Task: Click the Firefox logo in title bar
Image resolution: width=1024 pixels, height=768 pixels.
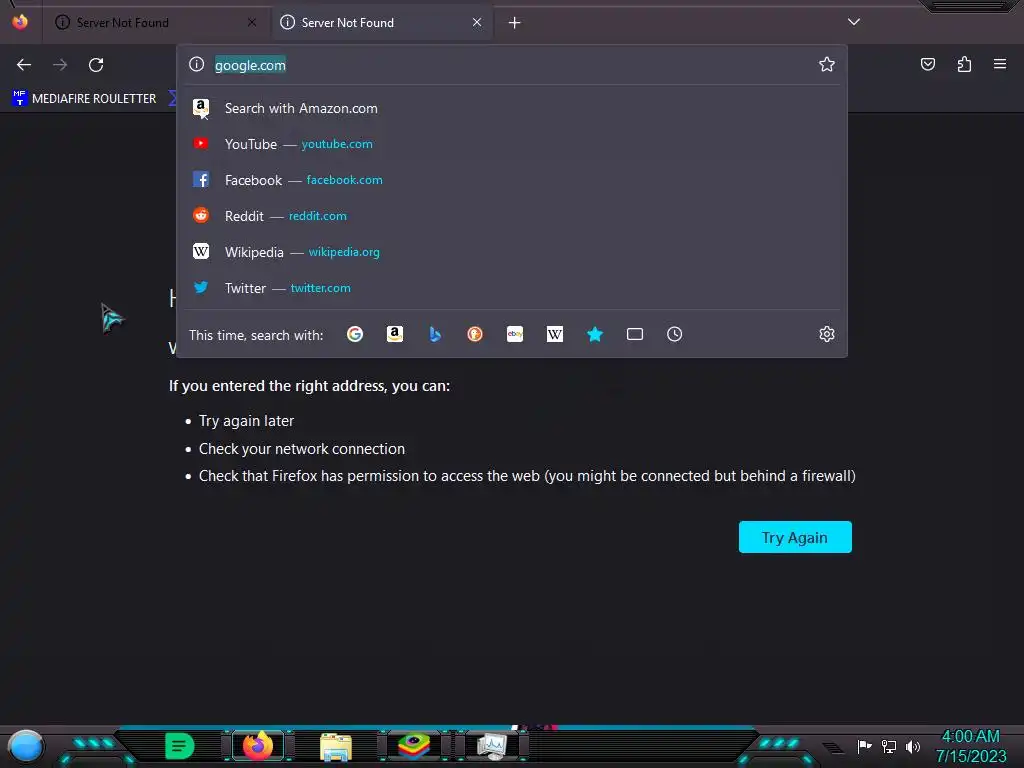Action: pos(20,22)
